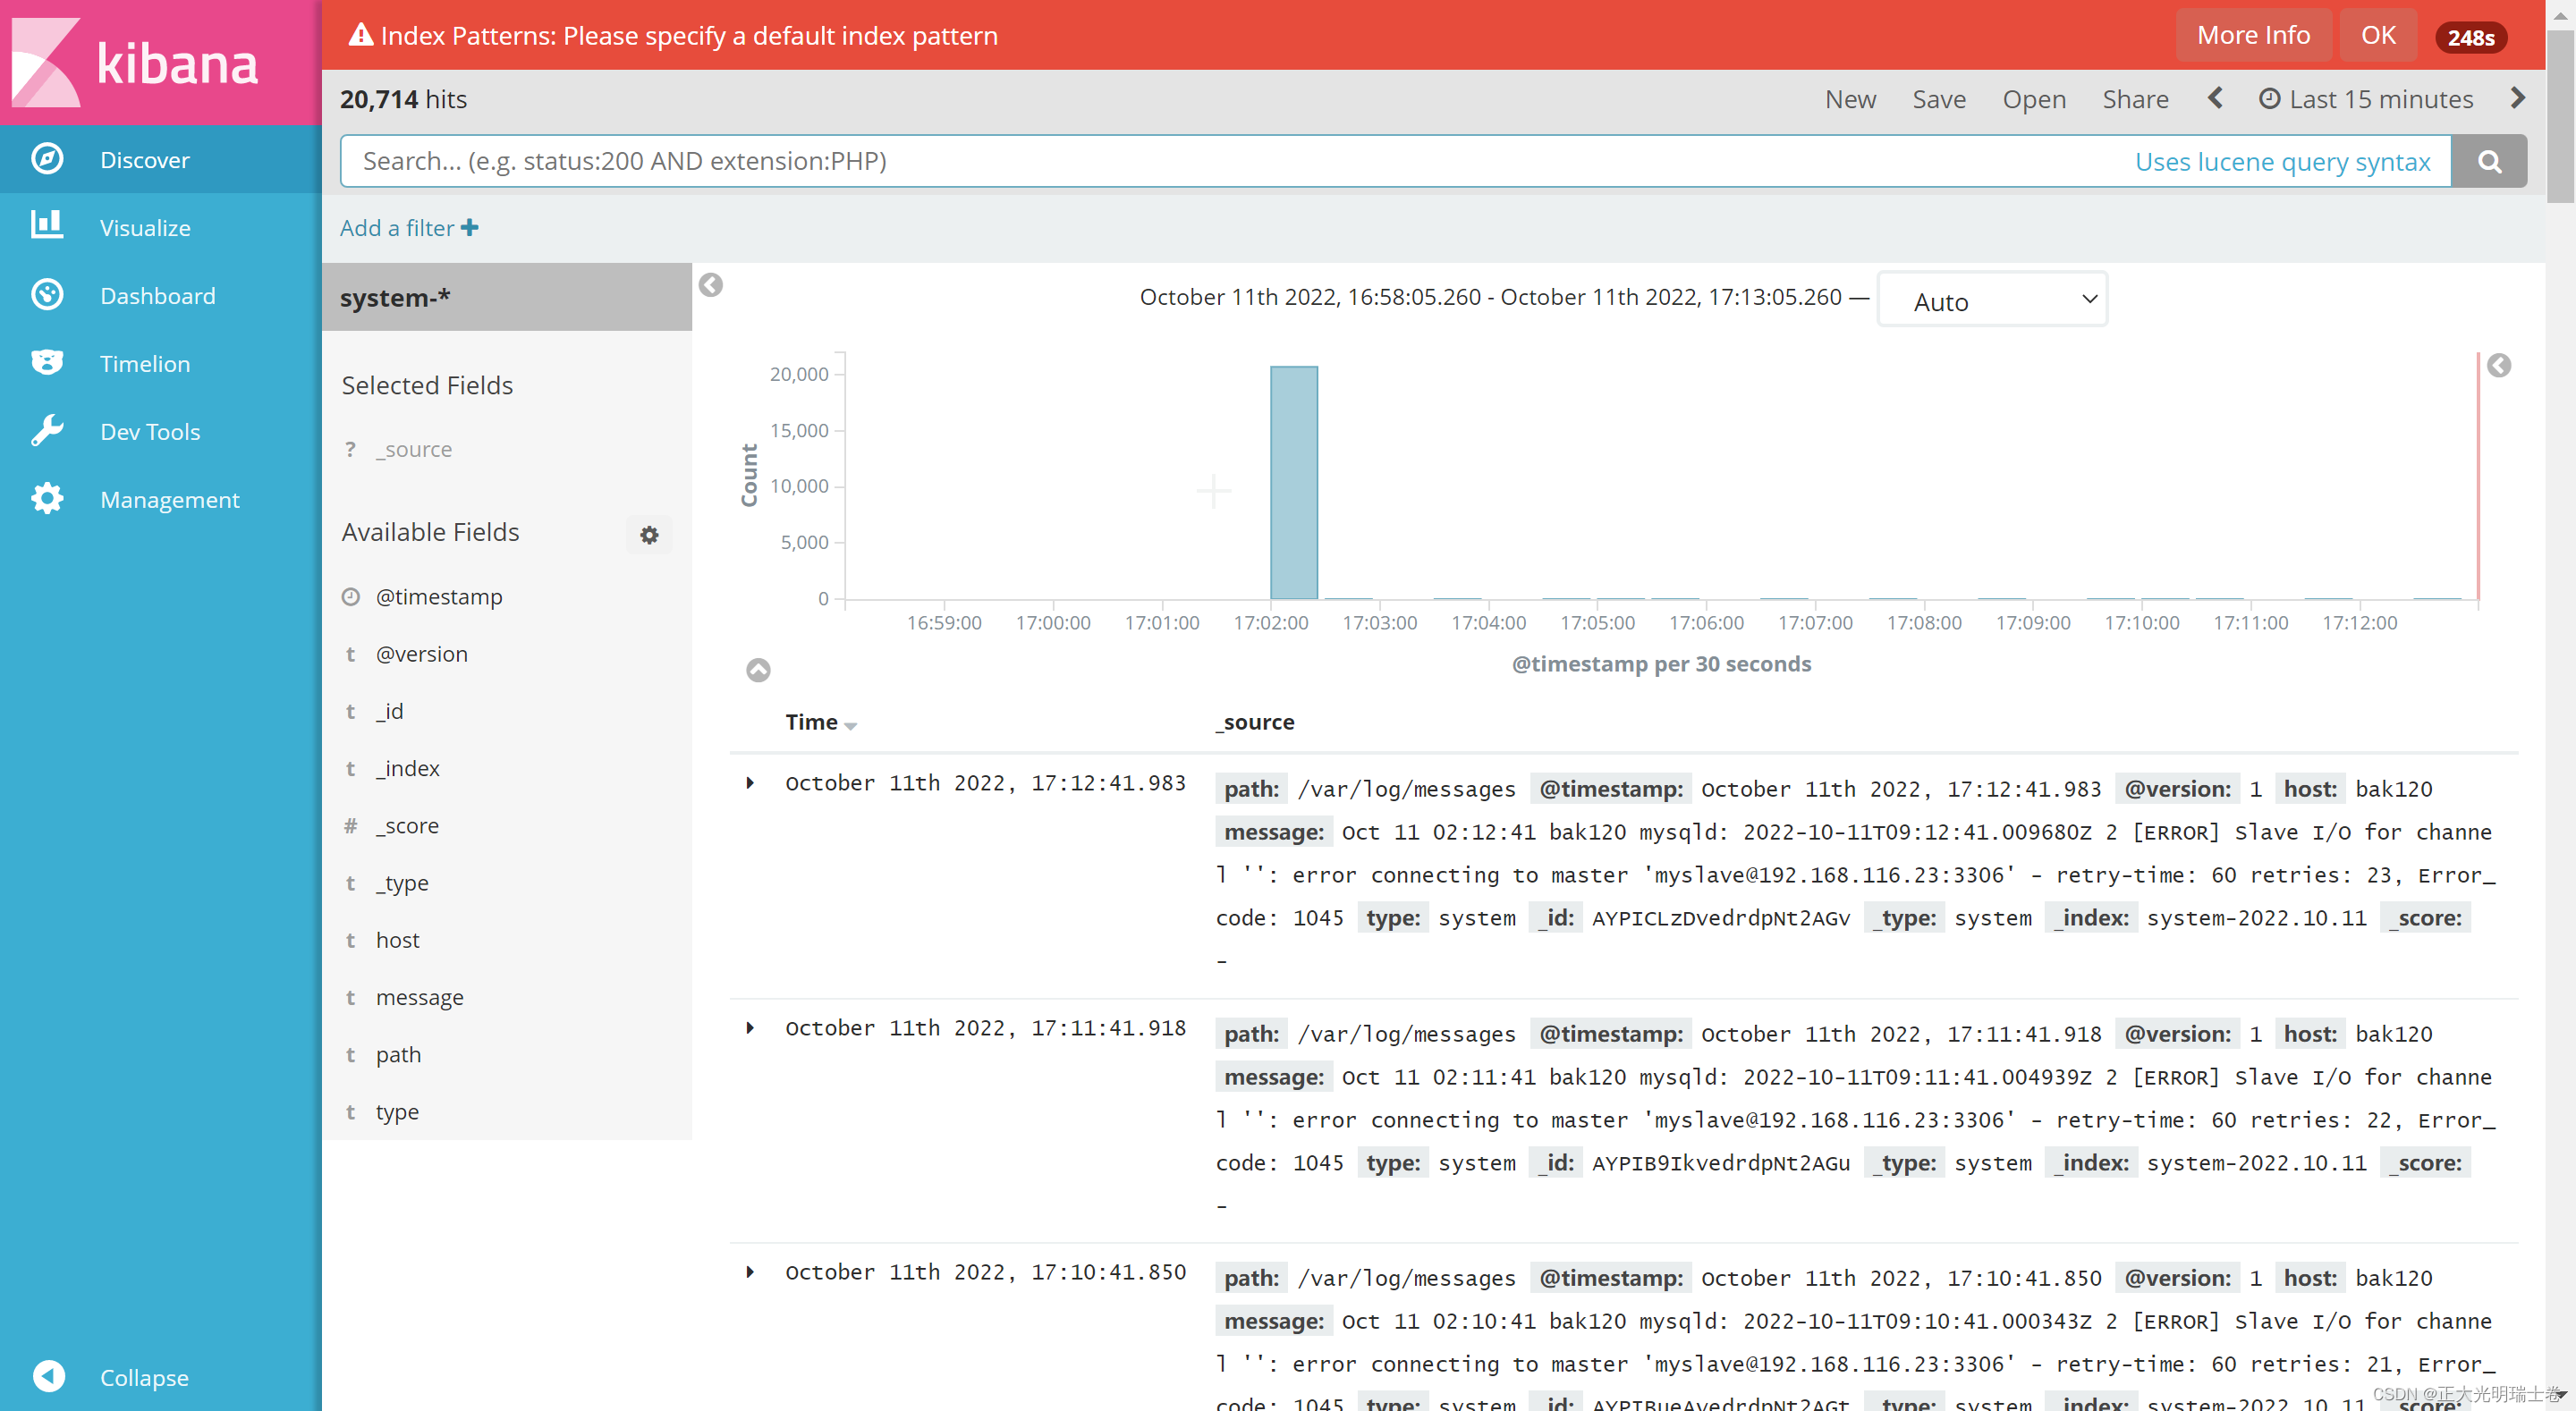Expand the 17:11:41 log document entry

(x=752, y=1028)
